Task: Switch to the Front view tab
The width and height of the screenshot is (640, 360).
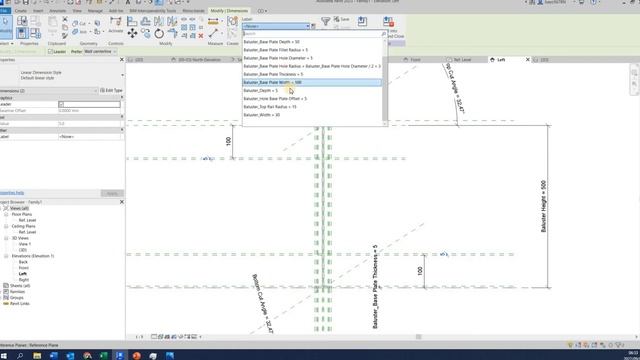Action: [415, 60]
